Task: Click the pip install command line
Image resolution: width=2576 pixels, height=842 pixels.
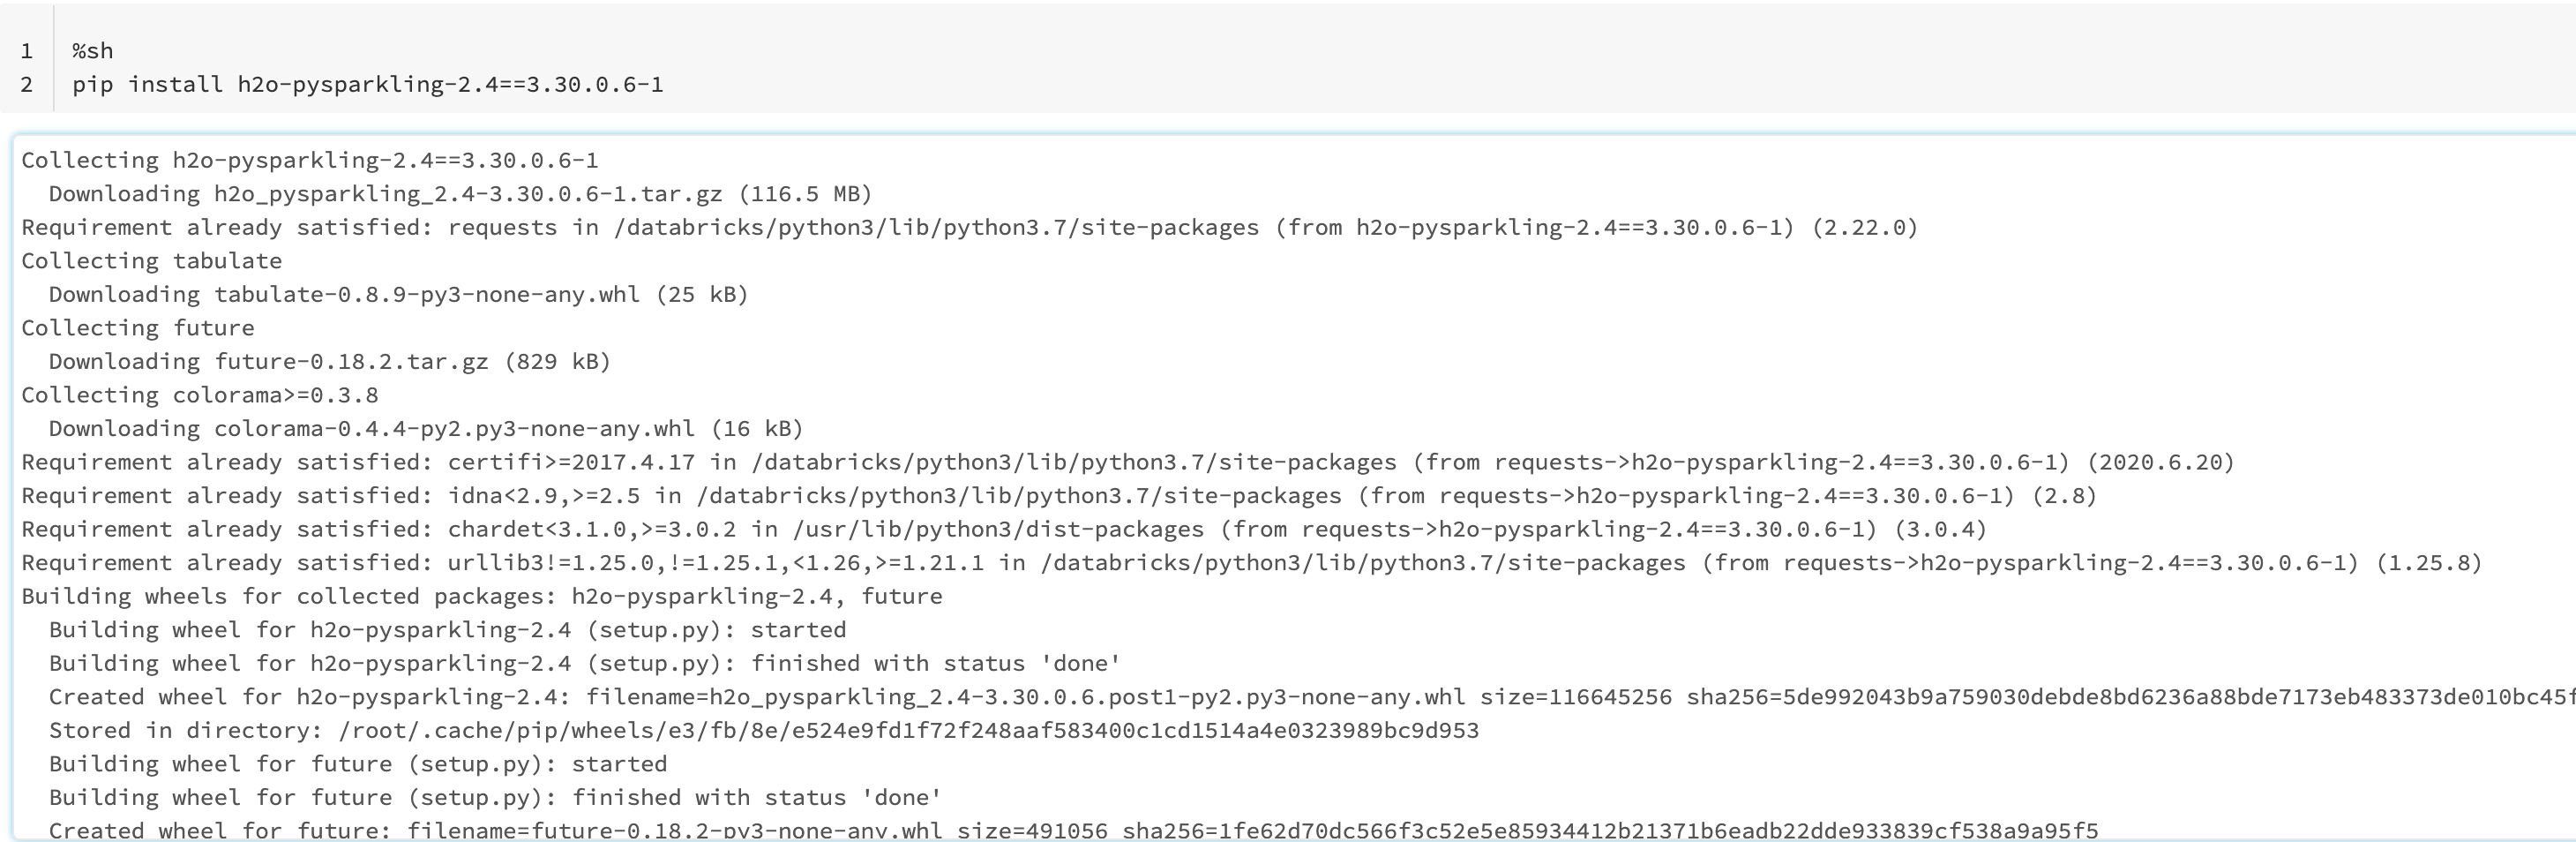Action: click(367, 84)
